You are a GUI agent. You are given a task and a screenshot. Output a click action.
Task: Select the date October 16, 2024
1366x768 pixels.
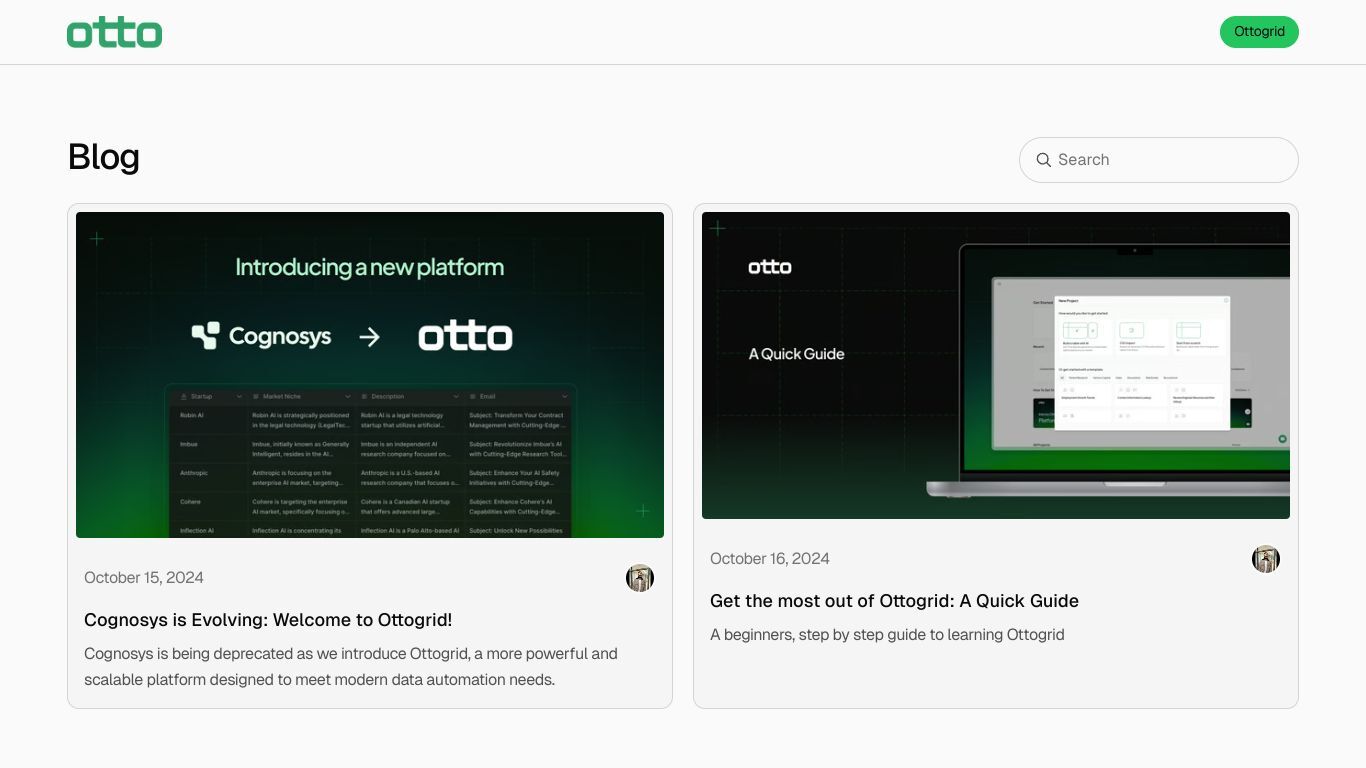770,559
